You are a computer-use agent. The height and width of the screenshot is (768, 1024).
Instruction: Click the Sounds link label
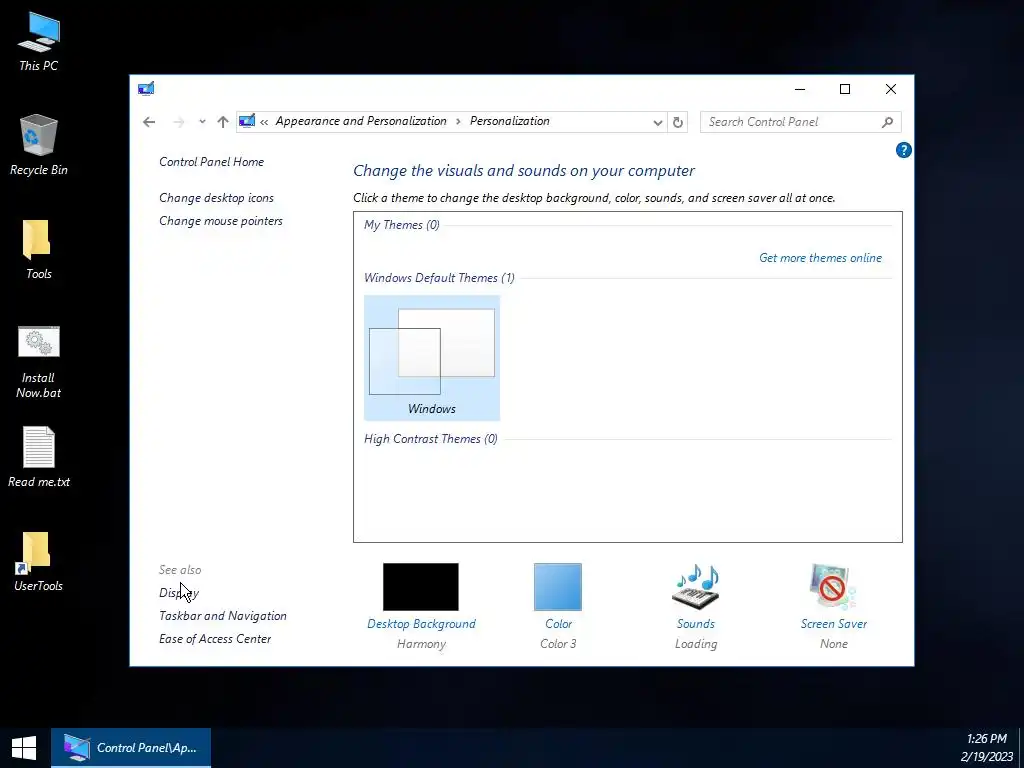tap(696, 624)
